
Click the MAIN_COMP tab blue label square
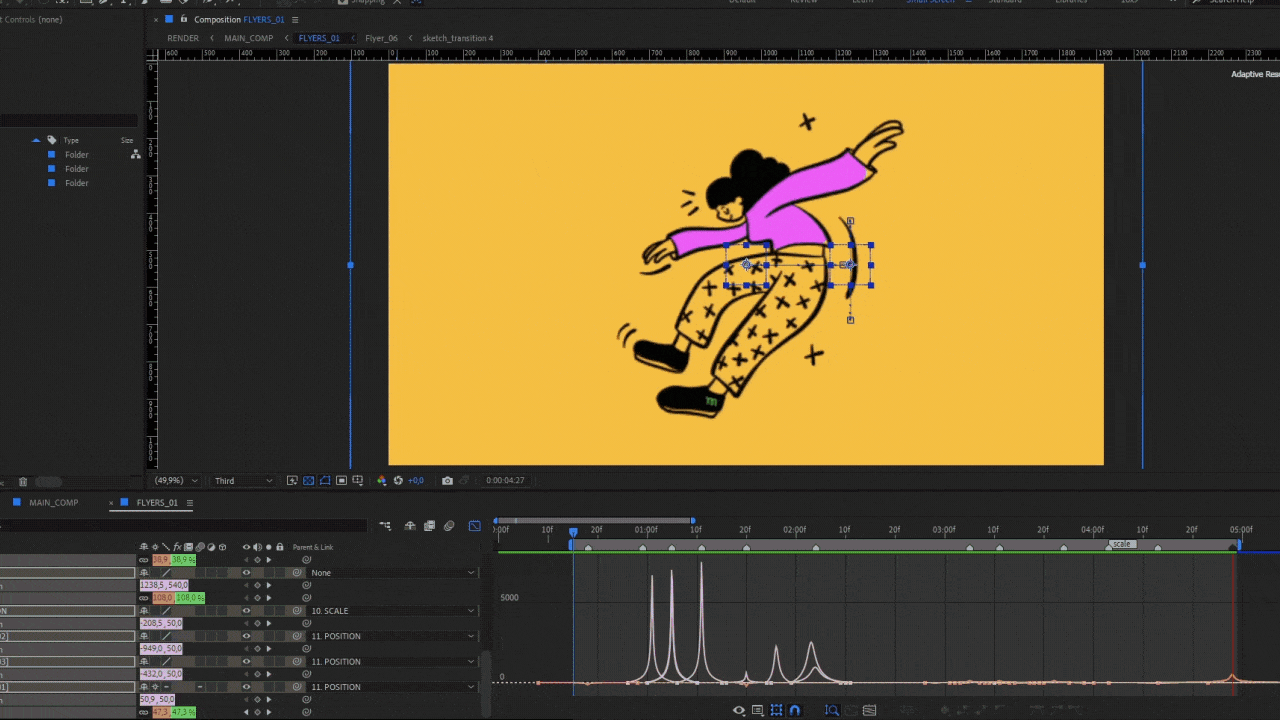[17, 503]
